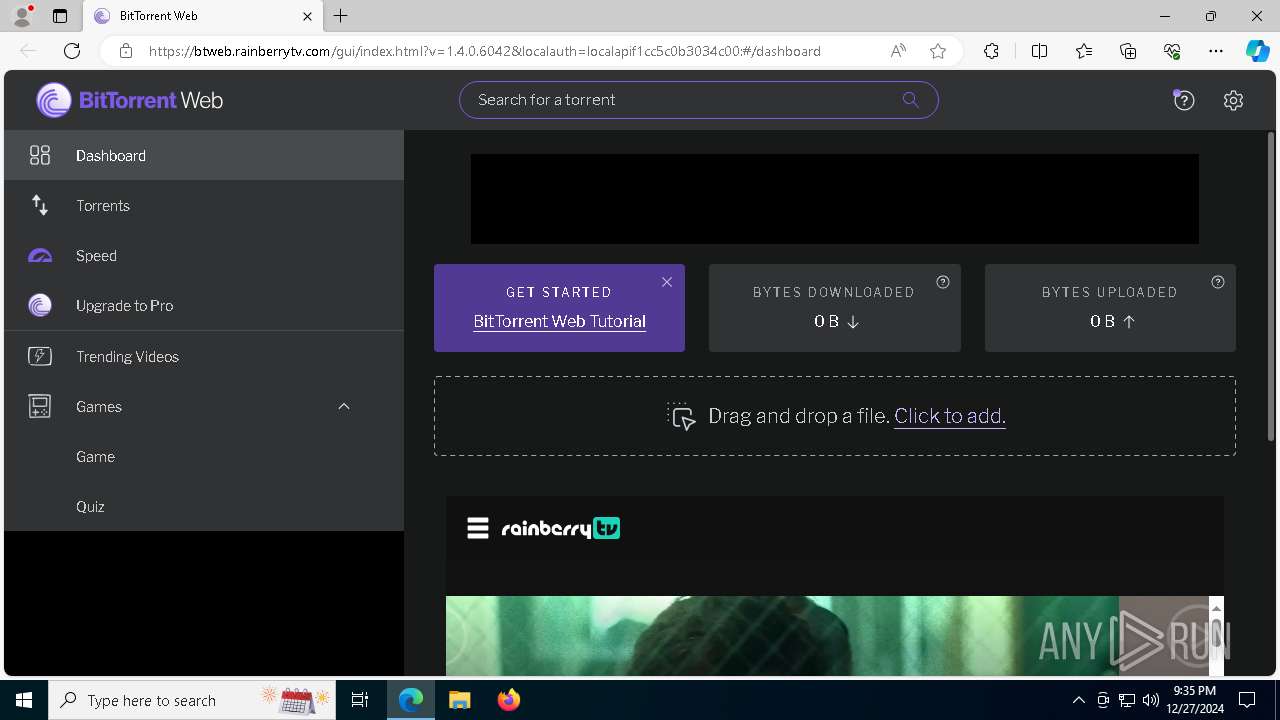Screen dimensions: 1280x720
Task: Click the 'Click to add.' link
Action: click(950, 416)
